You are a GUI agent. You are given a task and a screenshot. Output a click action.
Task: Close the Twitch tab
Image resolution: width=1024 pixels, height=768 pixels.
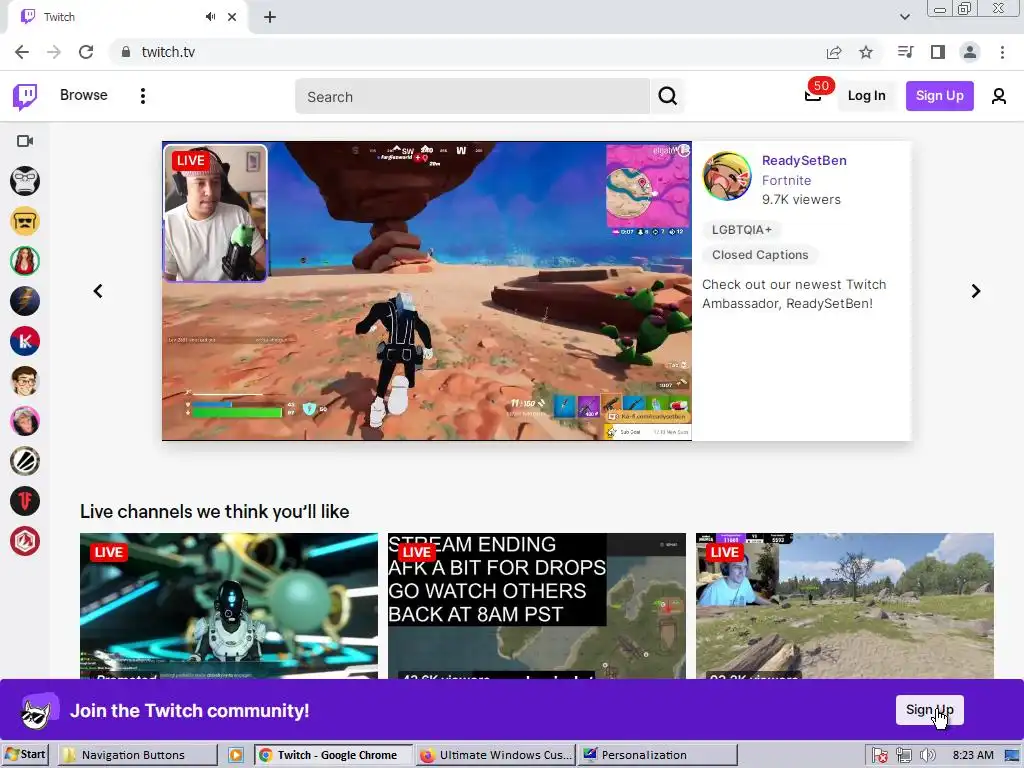232,17
